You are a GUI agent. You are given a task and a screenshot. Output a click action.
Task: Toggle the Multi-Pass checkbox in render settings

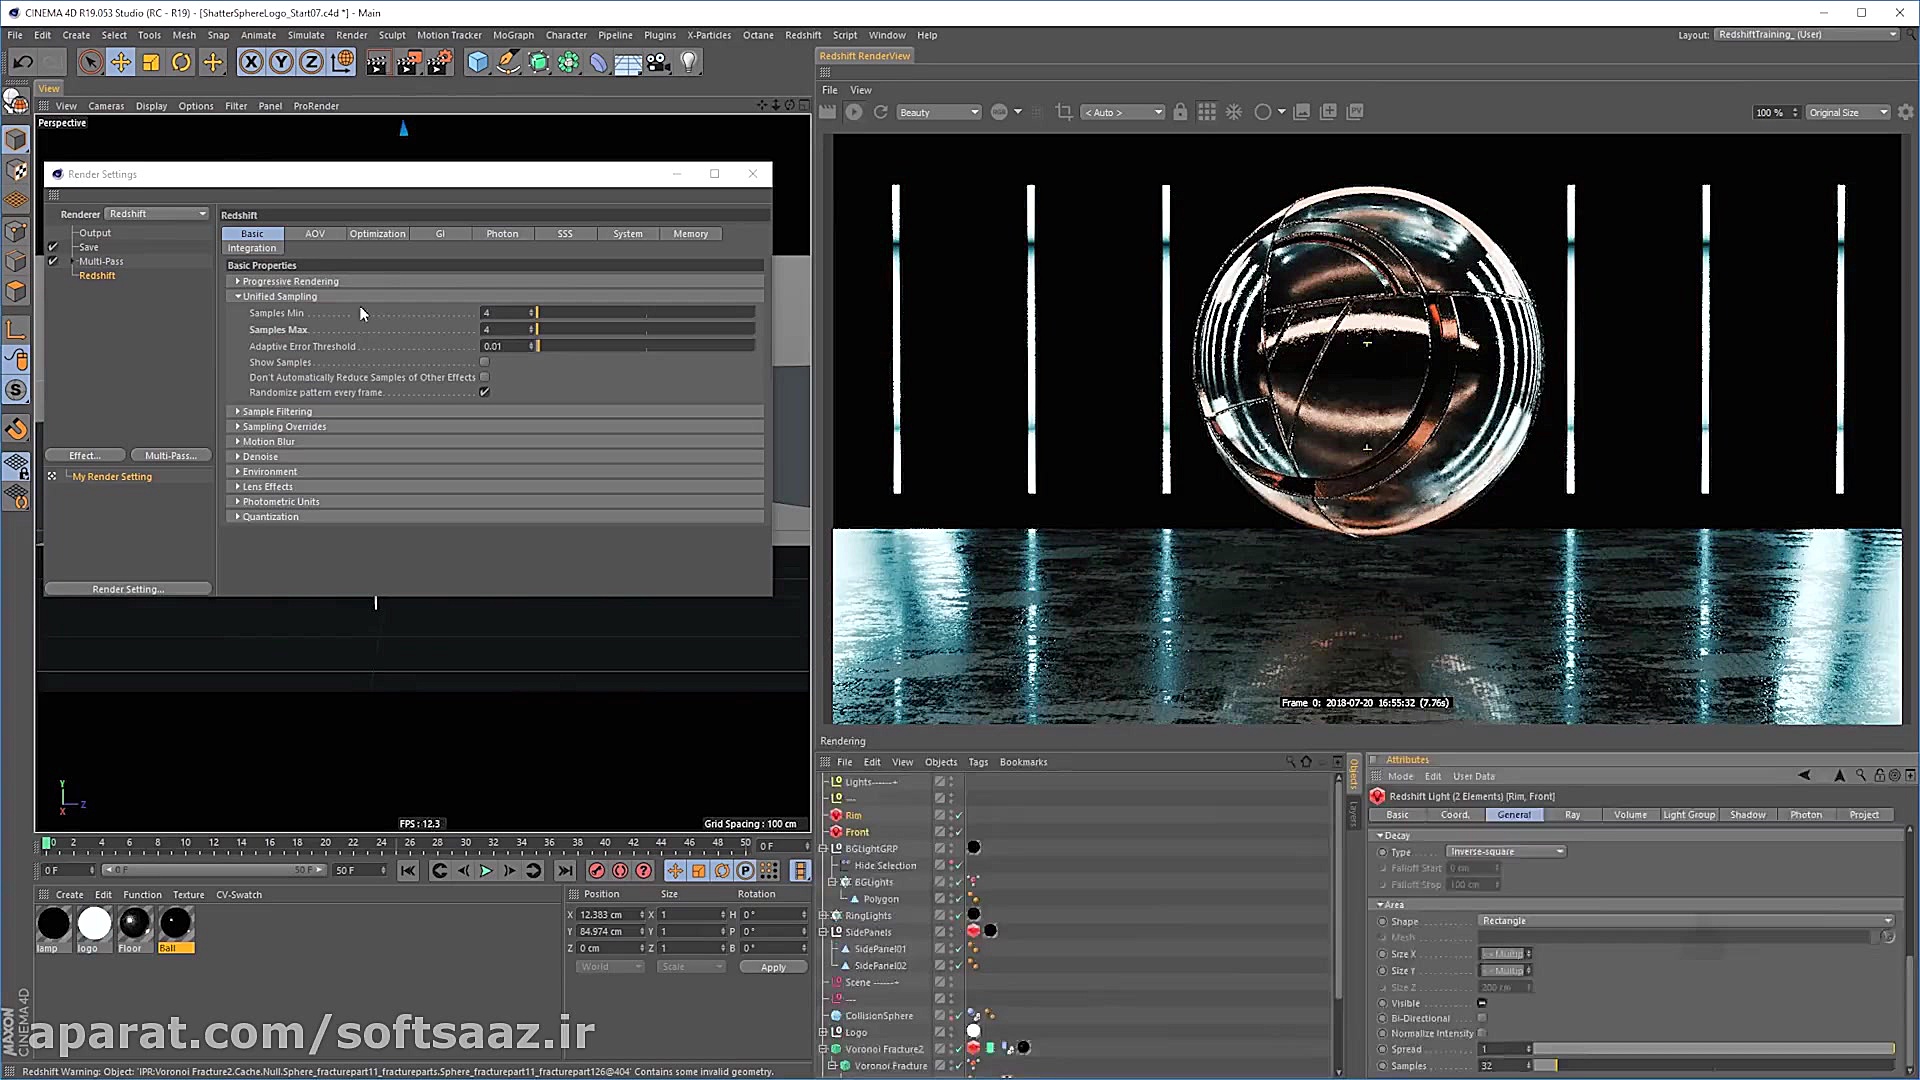tap(53, 261)
